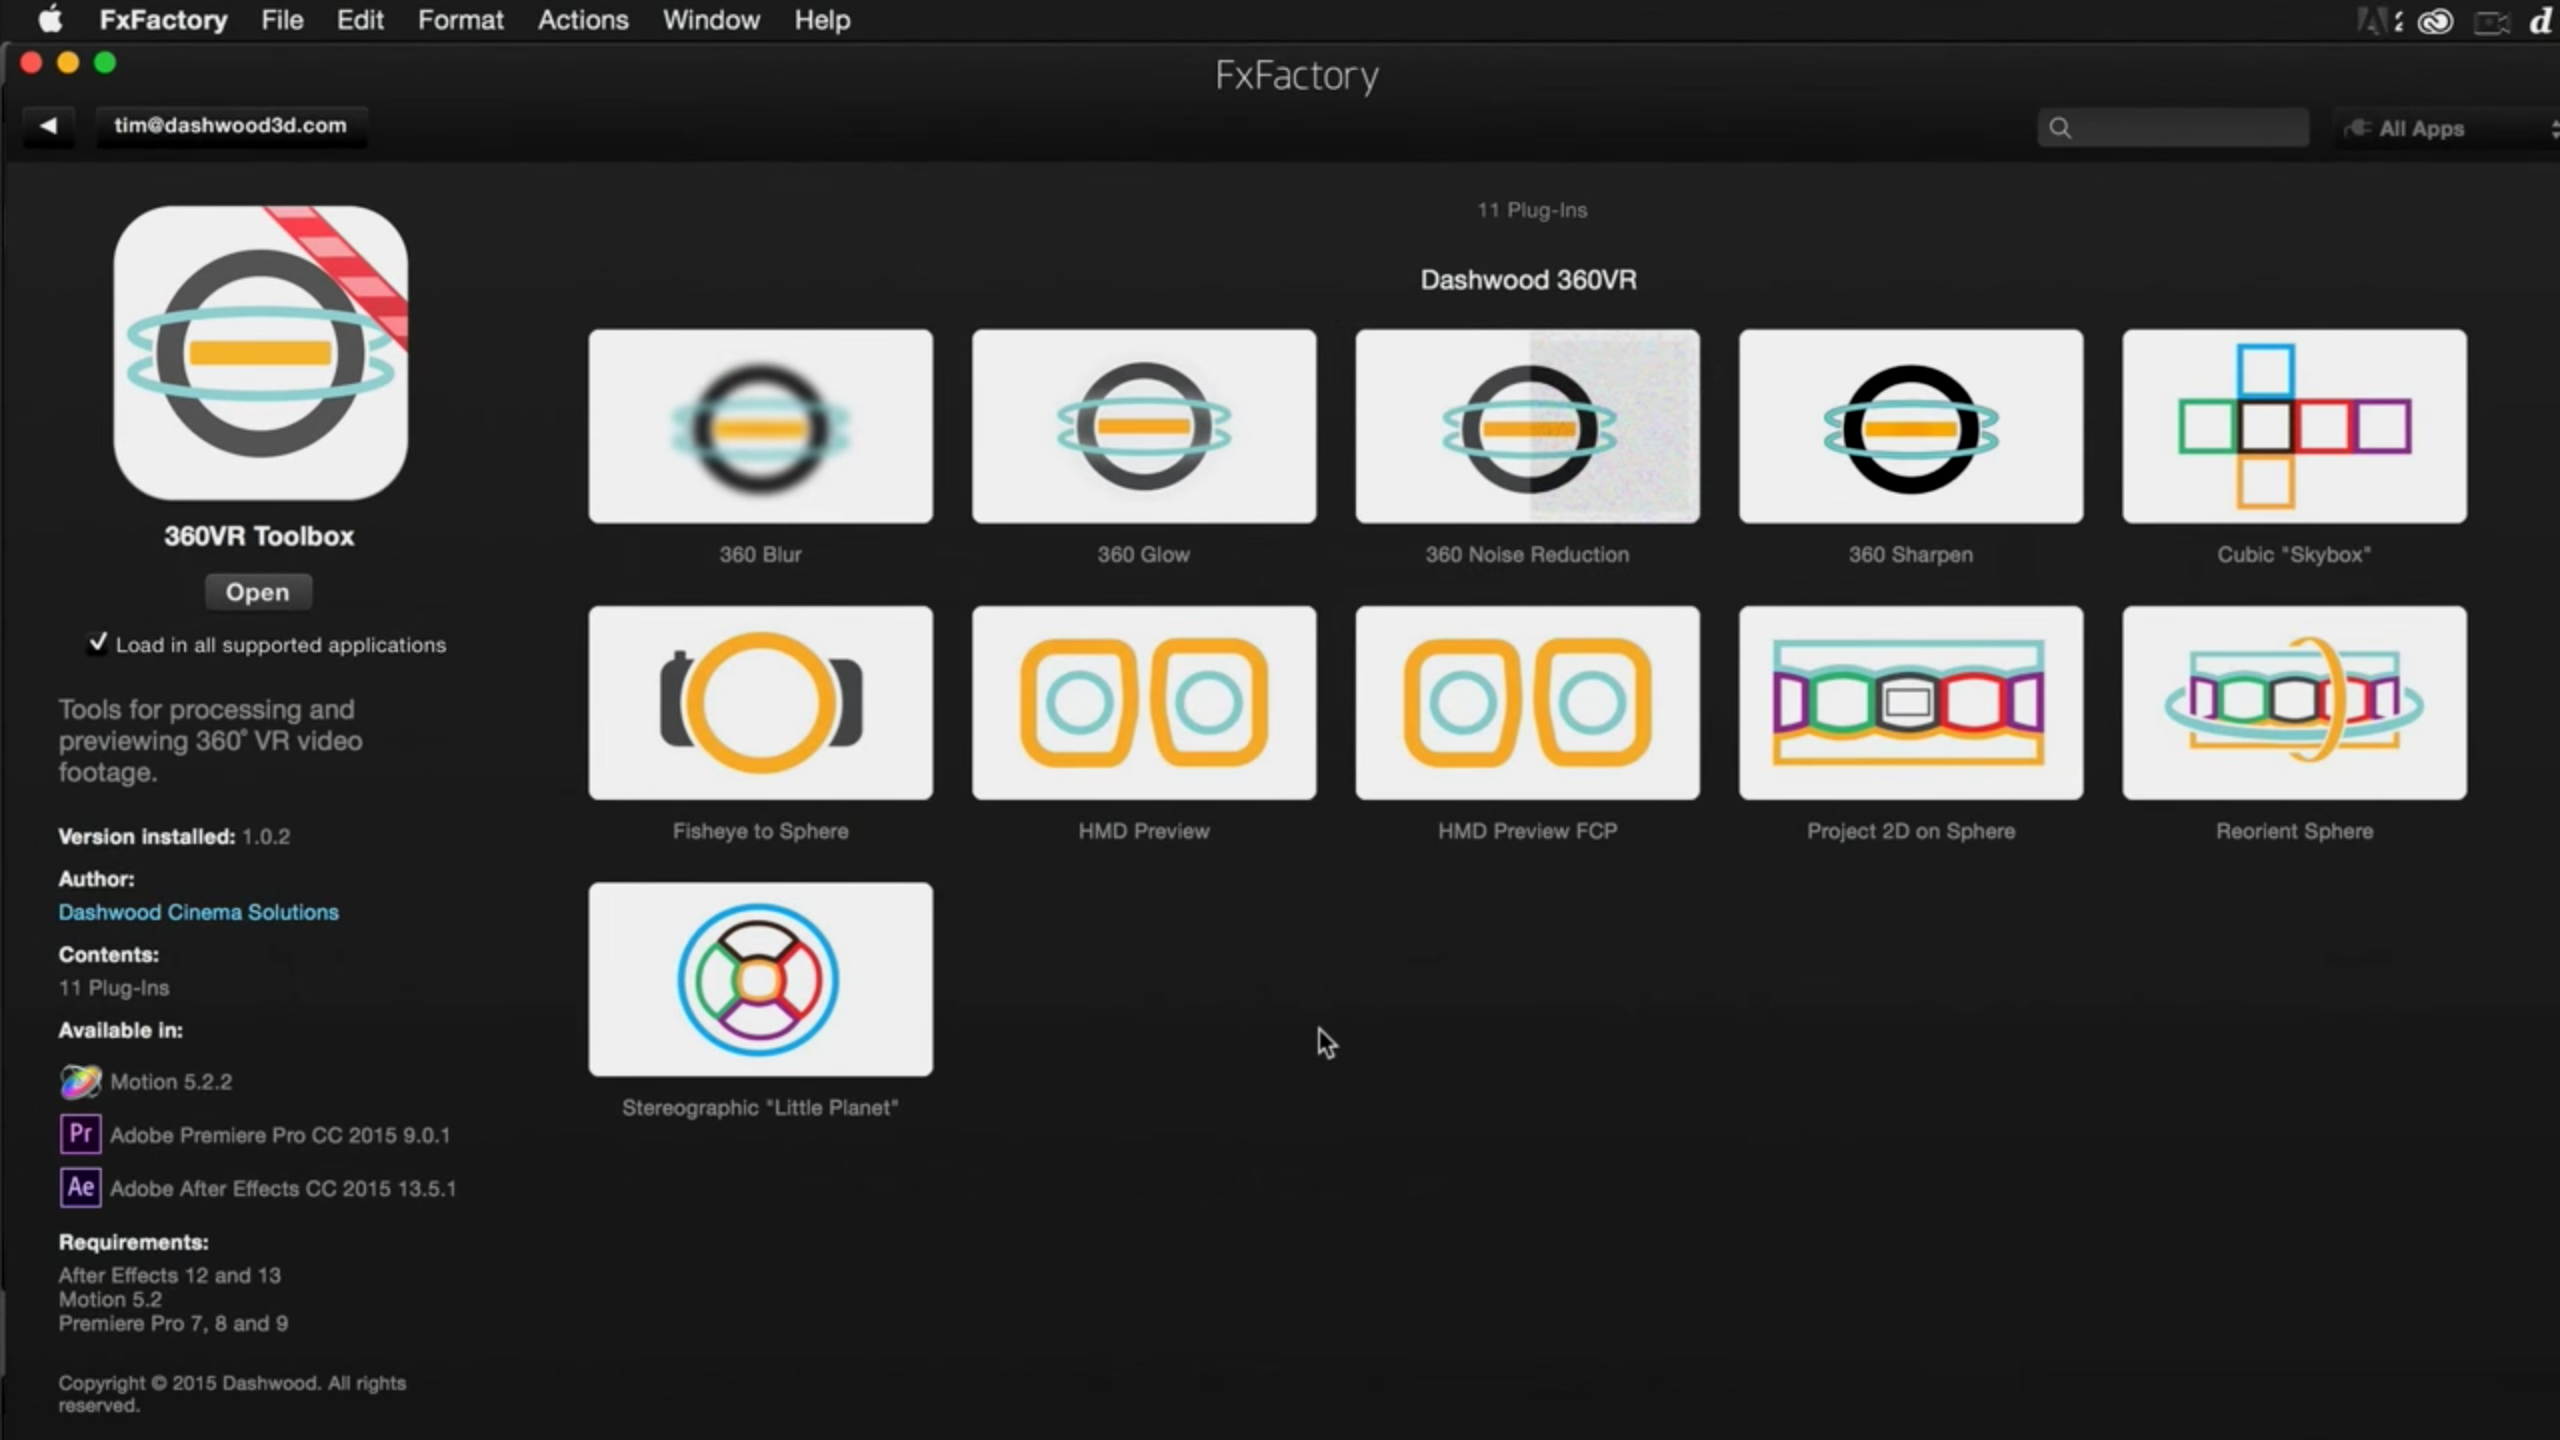Click the Open button for 360VR Toolbox
This screenshot has height=1440, width=2560.
click(x=258, y=592)
